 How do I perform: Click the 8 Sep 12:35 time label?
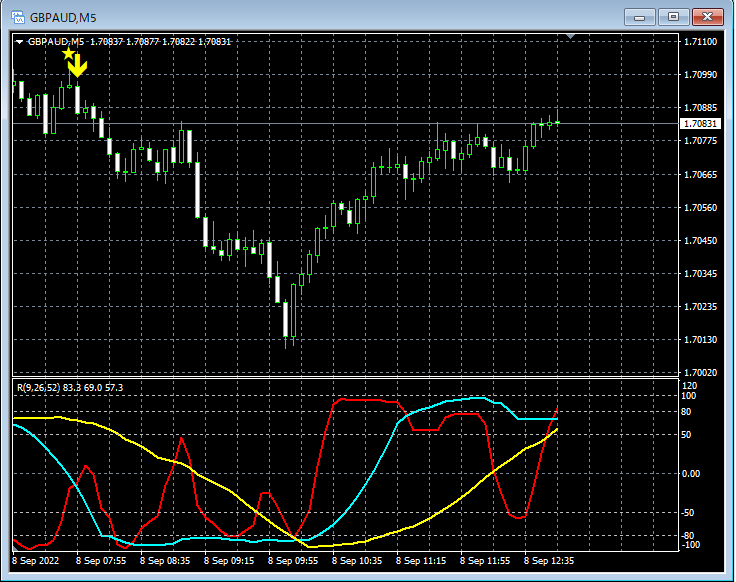(549, 561)
